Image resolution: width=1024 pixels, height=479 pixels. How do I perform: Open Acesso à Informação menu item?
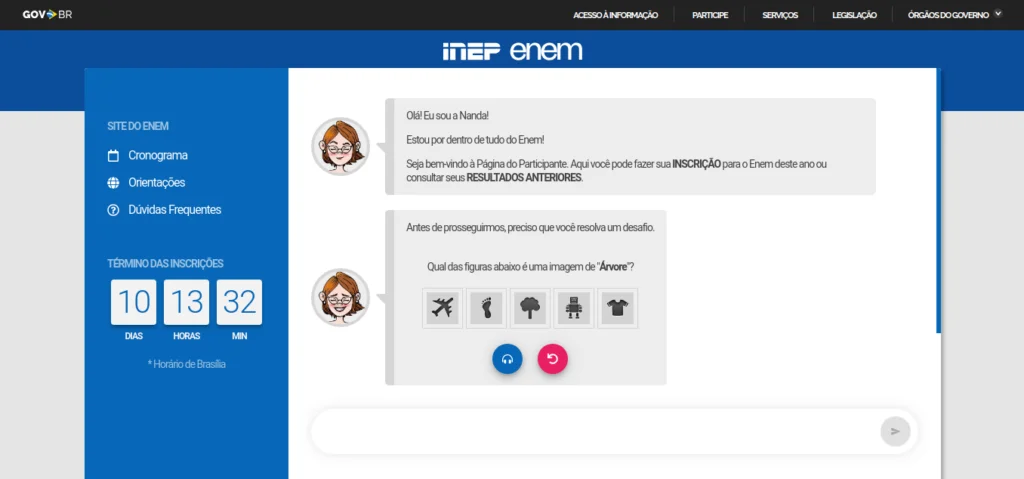[615, 15]
